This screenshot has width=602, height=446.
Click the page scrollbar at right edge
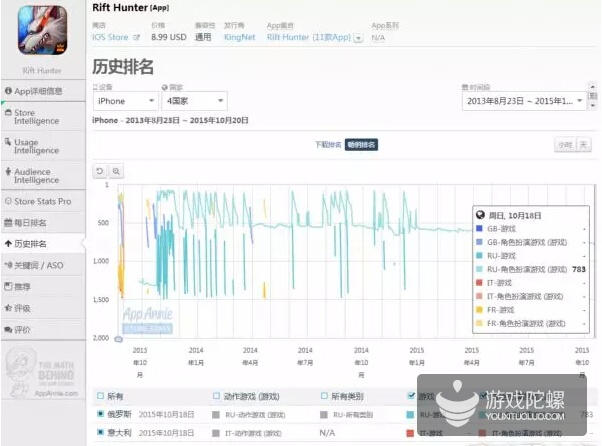tap(593, 95)
